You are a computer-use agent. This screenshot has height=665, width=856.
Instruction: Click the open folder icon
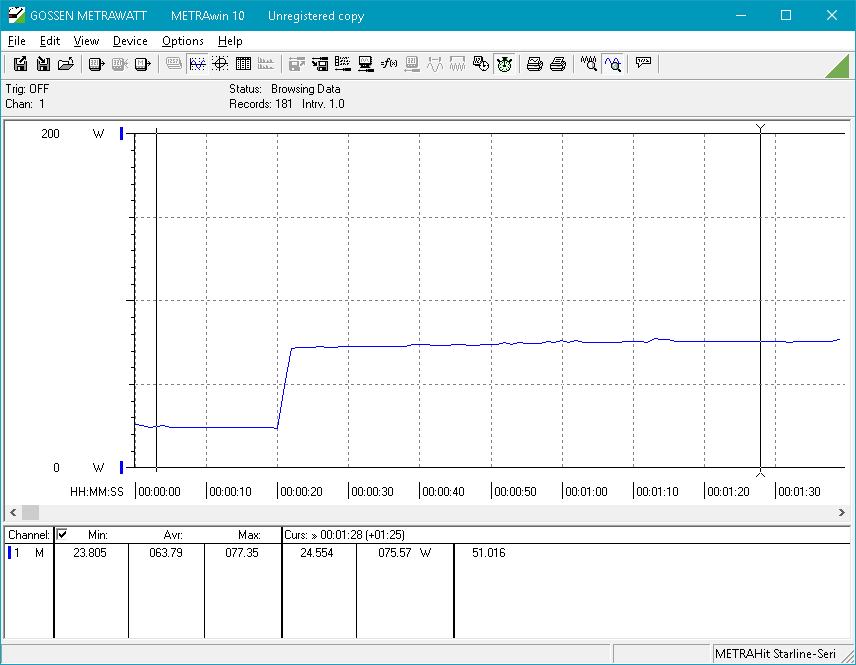click(66, 64)
